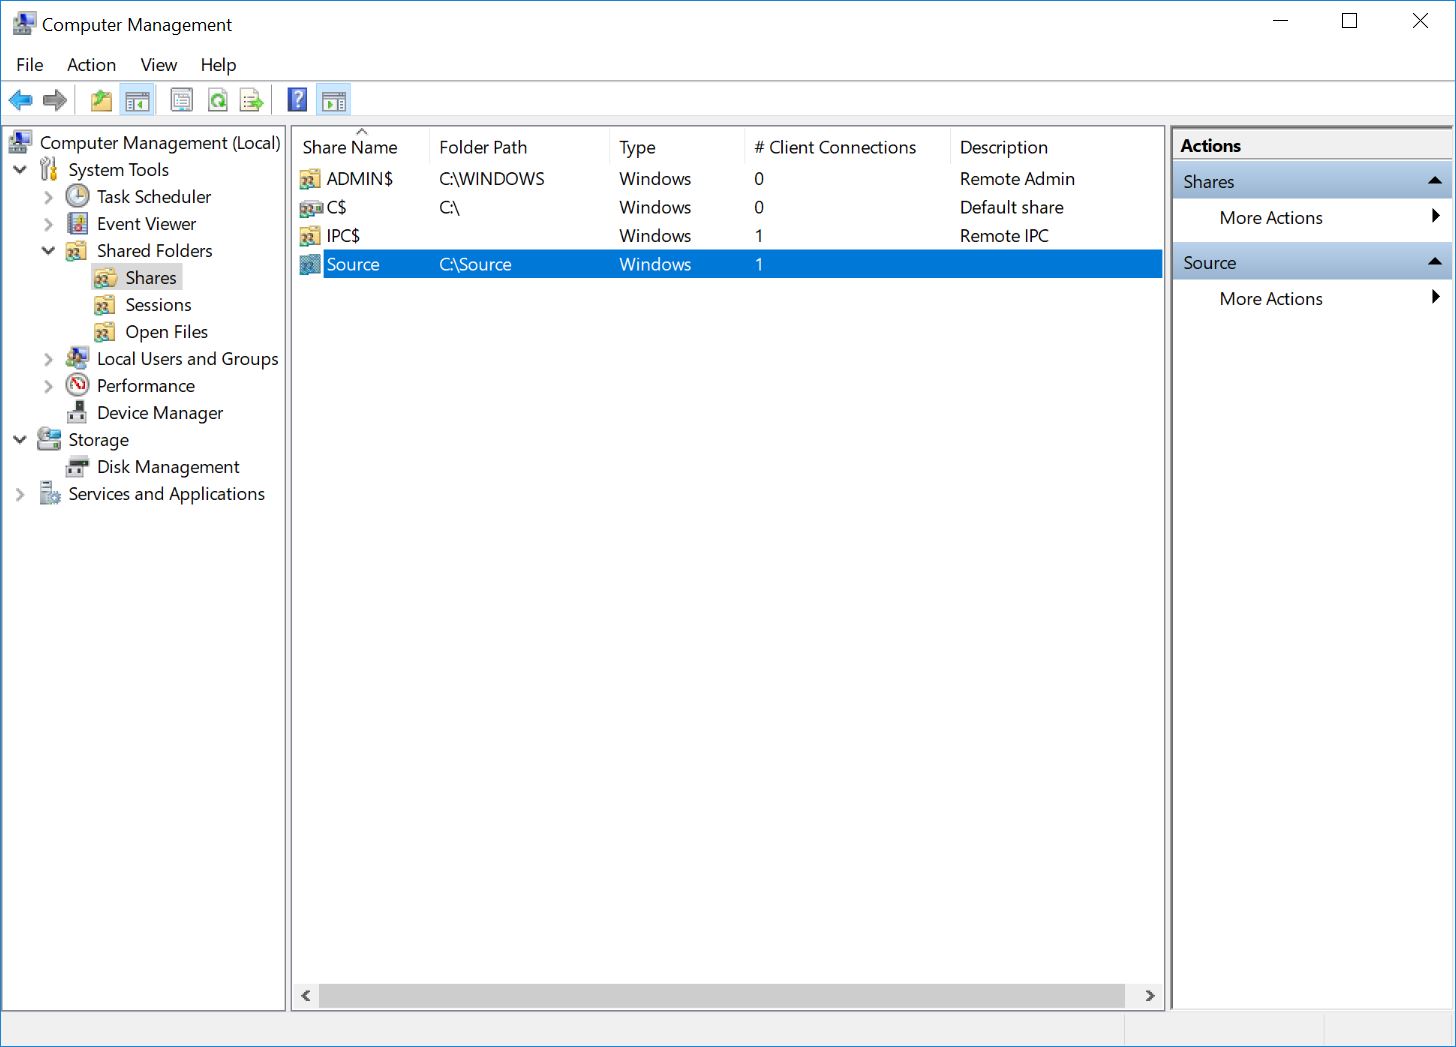Expand the Task Scheduler node
Viewport: 1456px width, 1047px height.
48,197
